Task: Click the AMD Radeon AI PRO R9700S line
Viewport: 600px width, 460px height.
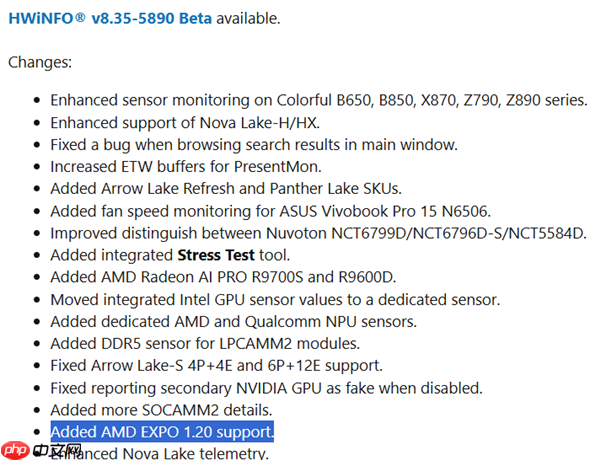Action: point(222,276)
